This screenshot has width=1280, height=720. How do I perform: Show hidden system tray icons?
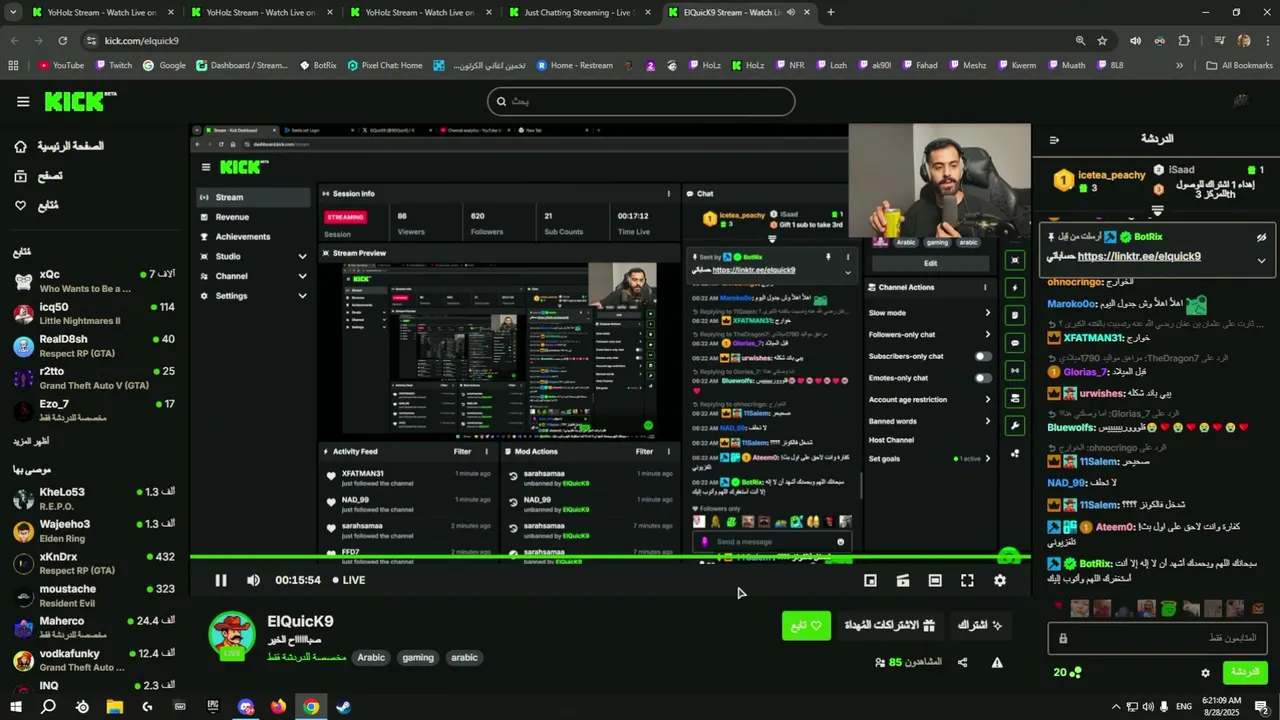click(1116, 707)
